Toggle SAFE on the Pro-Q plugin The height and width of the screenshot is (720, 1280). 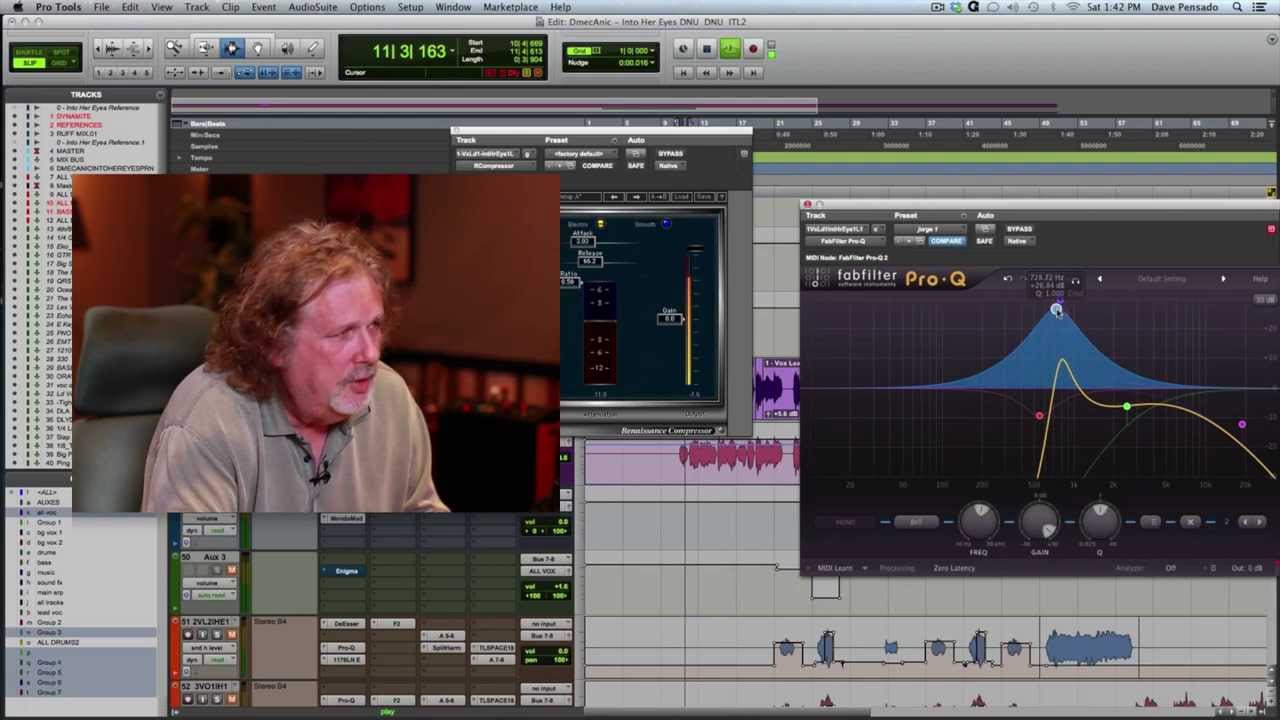[985, 241]
